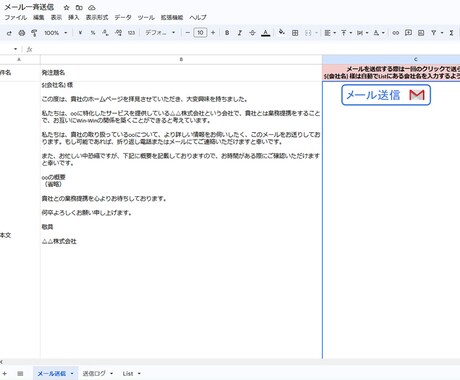Open the 表示形式 menu
Screen dimensions: 460x380
click(97, 17)
